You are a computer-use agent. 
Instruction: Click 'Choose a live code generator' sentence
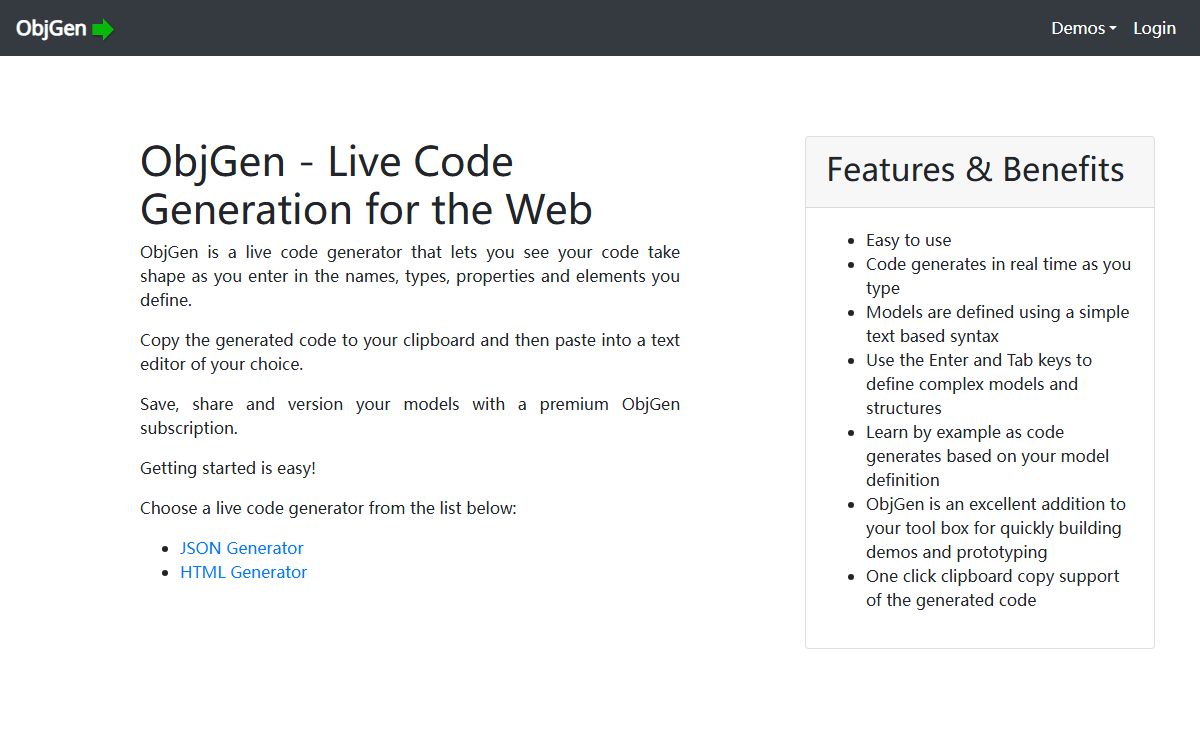[328, 508]
